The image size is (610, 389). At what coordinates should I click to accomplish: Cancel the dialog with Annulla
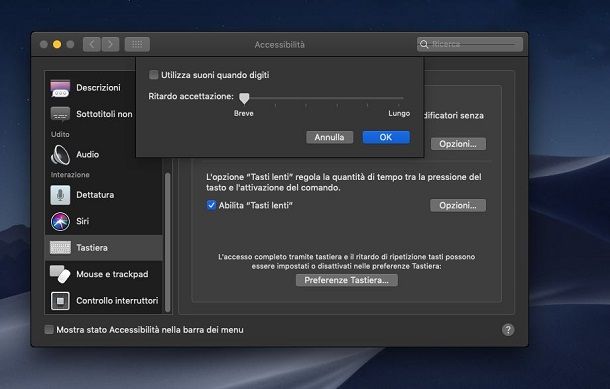pyautogui.click(x=330, y=137)
